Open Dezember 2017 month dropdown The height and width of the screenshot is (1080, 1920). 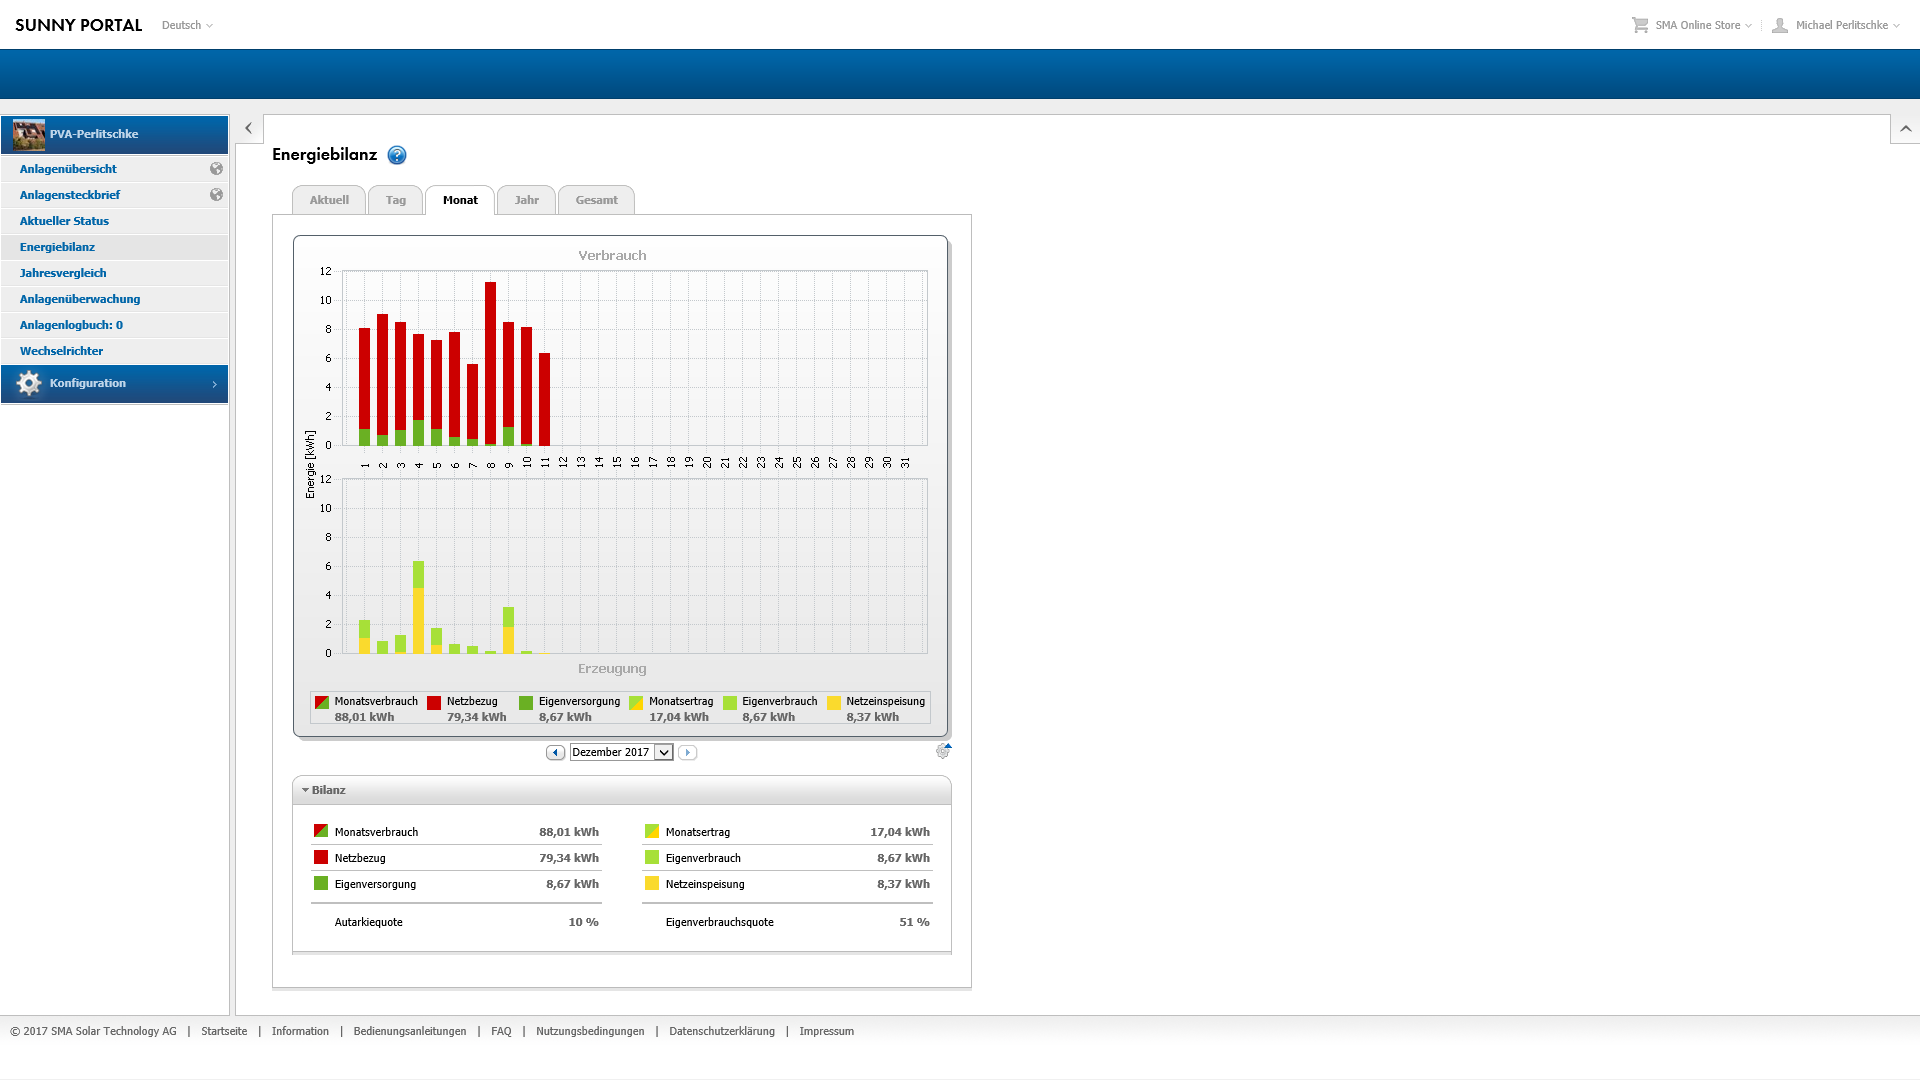click(x=621, y=752)
